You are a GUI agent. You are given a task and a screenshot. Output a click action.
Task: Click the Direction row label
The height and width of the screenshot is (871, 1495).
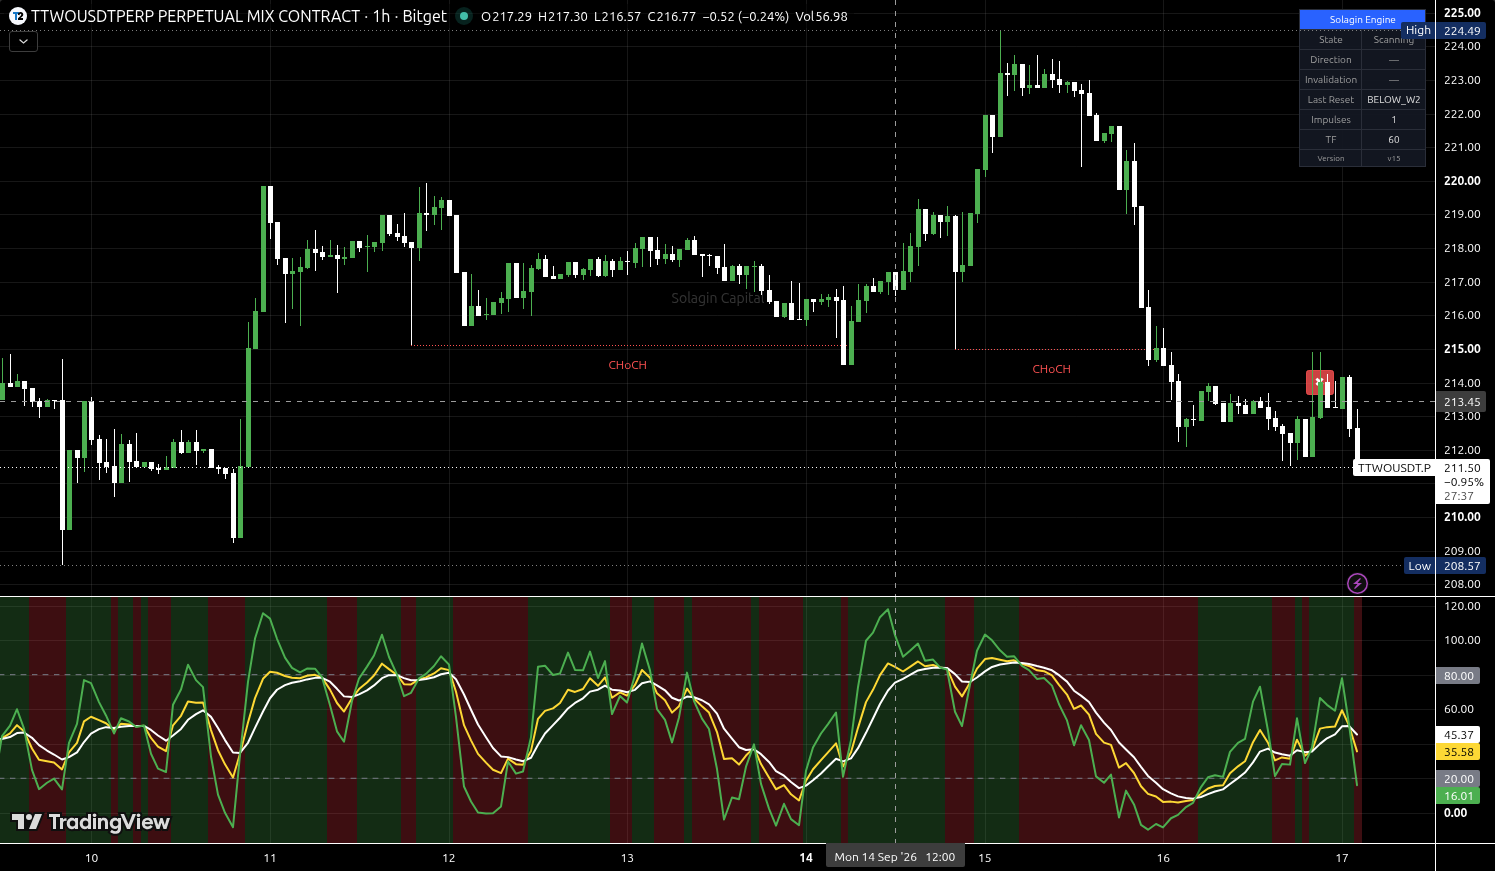pos(1331,60)
